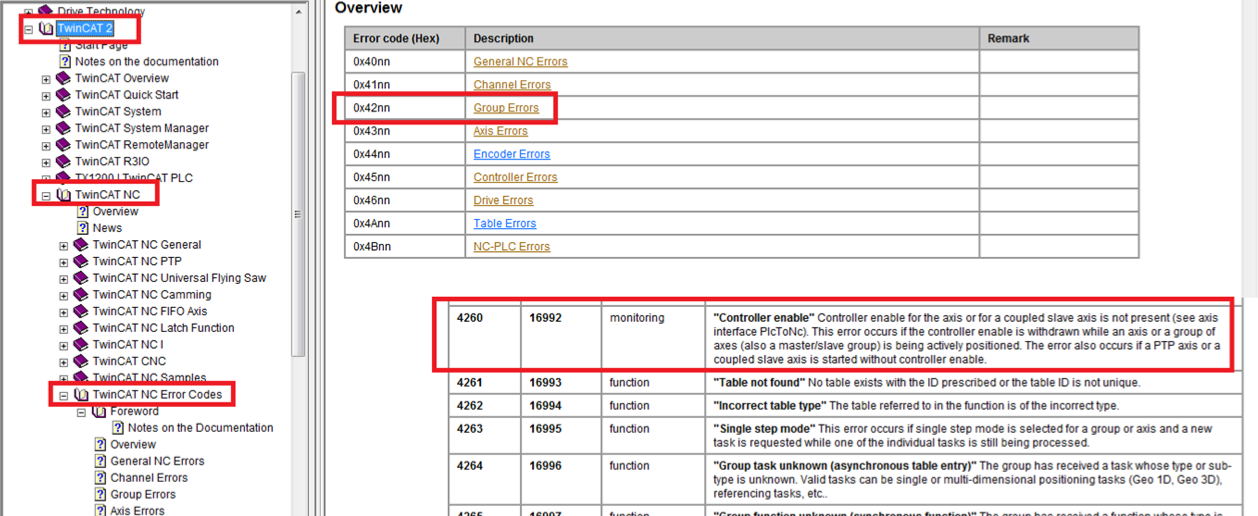This screenshot has width=1258, height=516.
Task: Expand the TwinCAT NC Latch Function node
Action: pos(64,329)
